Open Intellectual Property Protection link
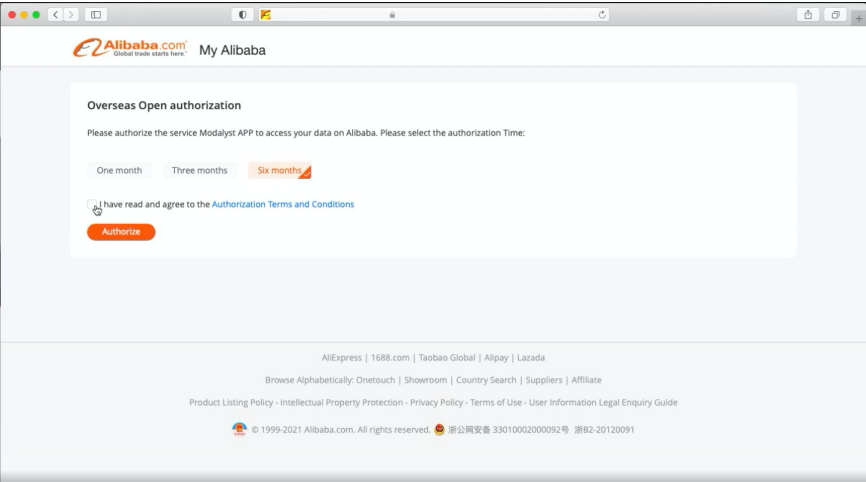Screen dimensions: 866x482 click(341, 402)
